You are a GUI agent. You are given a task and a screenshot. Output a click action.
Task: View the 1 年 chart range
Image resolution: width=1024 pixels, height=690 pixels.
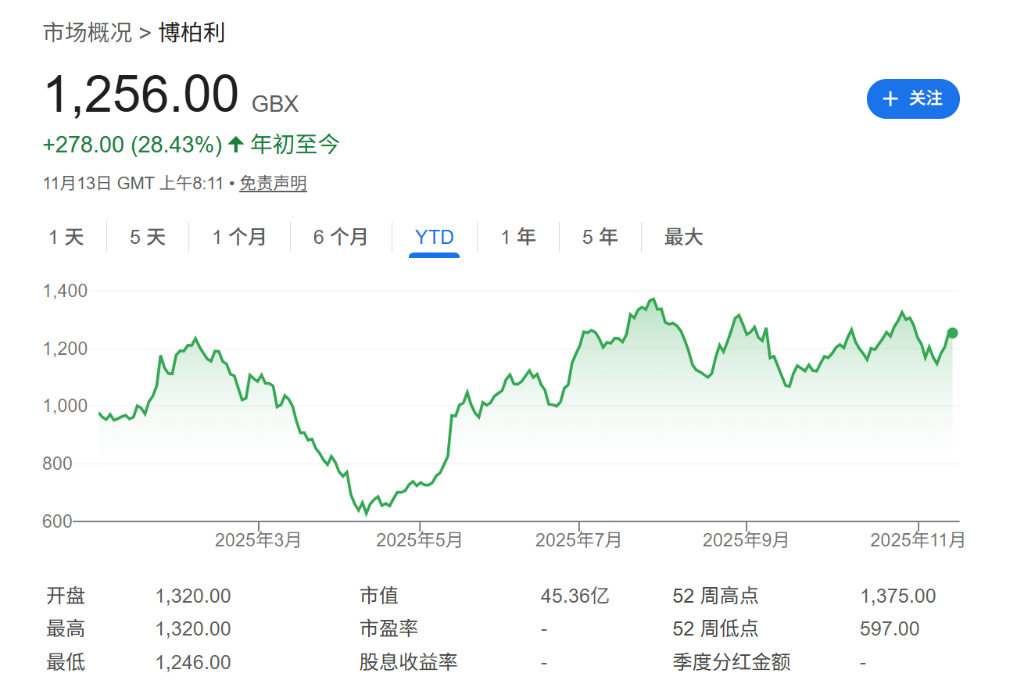click(x=518, y=237)
